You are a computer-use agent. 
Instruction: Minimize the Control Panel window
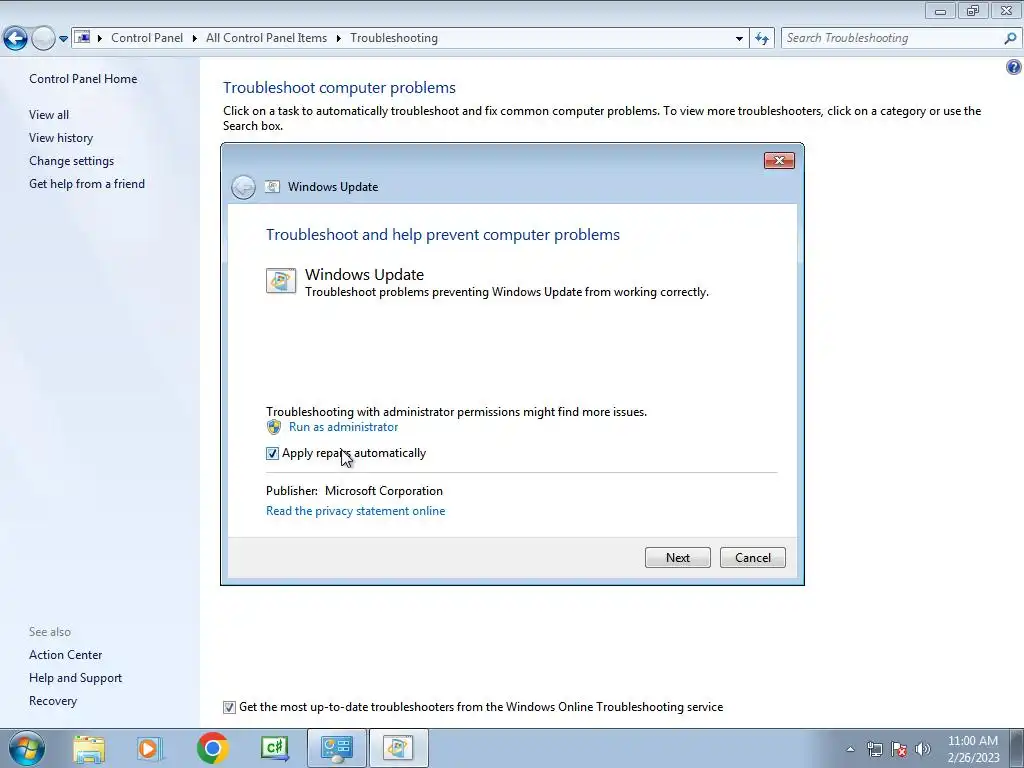pos(940,10)
